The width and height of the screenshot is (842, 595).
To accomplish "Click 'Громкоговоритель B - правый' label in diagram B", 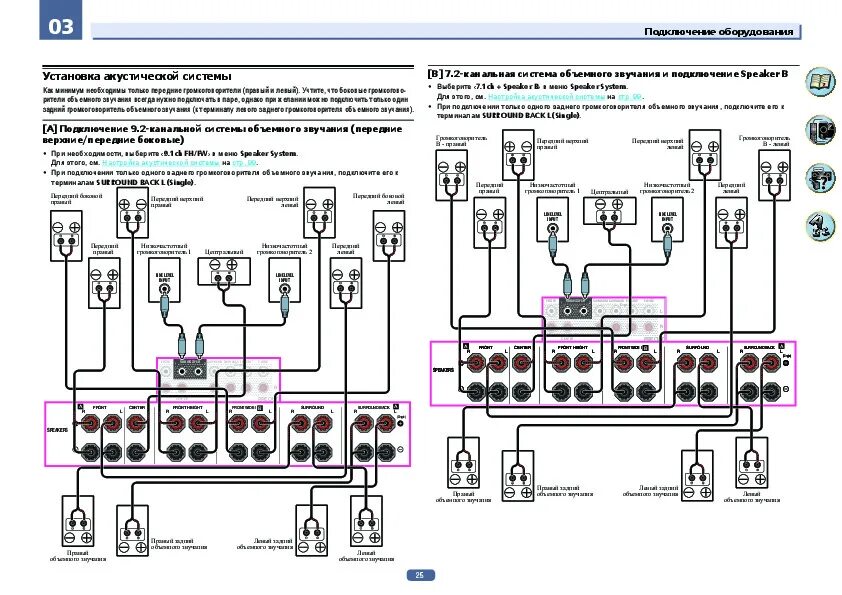I will [461, 141].
